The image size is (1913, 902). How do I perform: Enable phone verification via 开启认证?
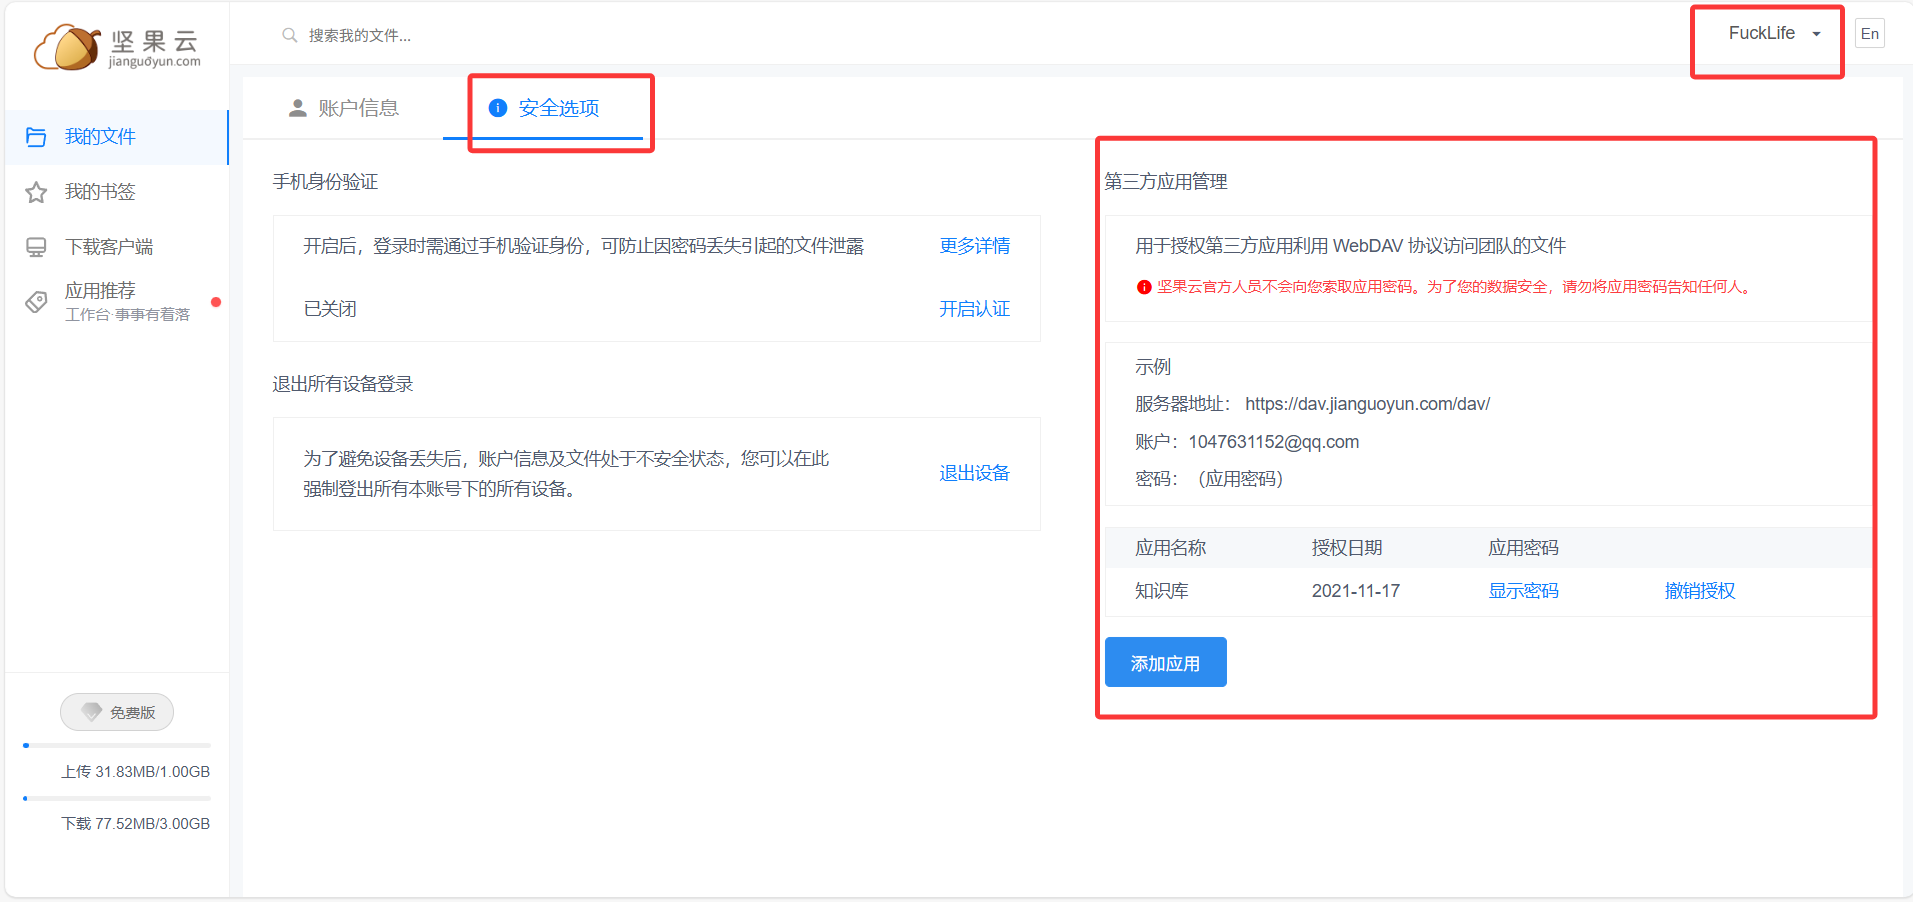click(974, 309)
